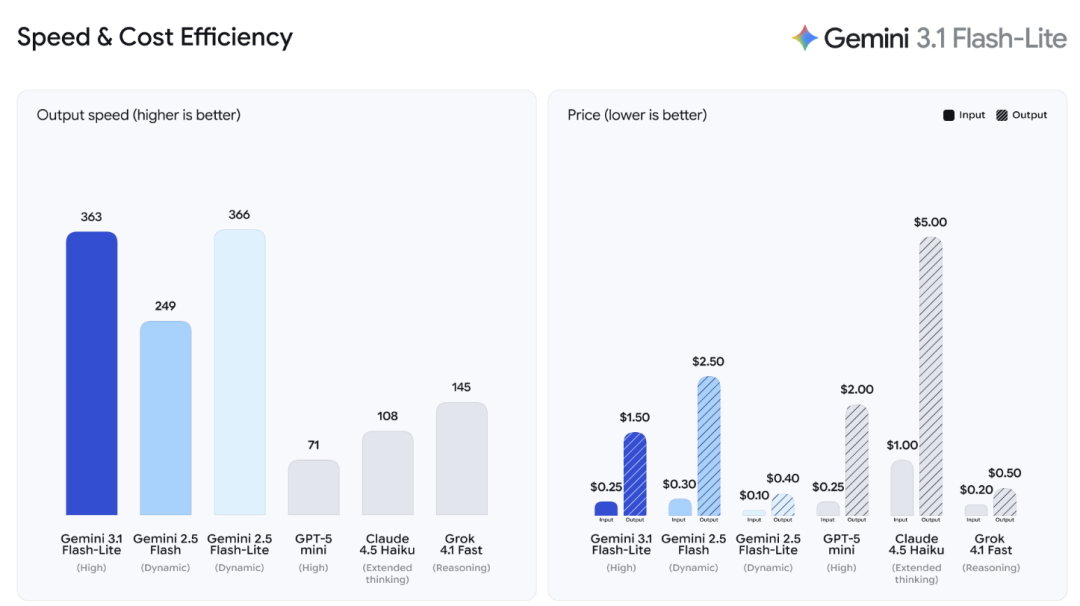Select Claude 4.5 Haiku's $1.00 input price bar

tap(901, 488)
